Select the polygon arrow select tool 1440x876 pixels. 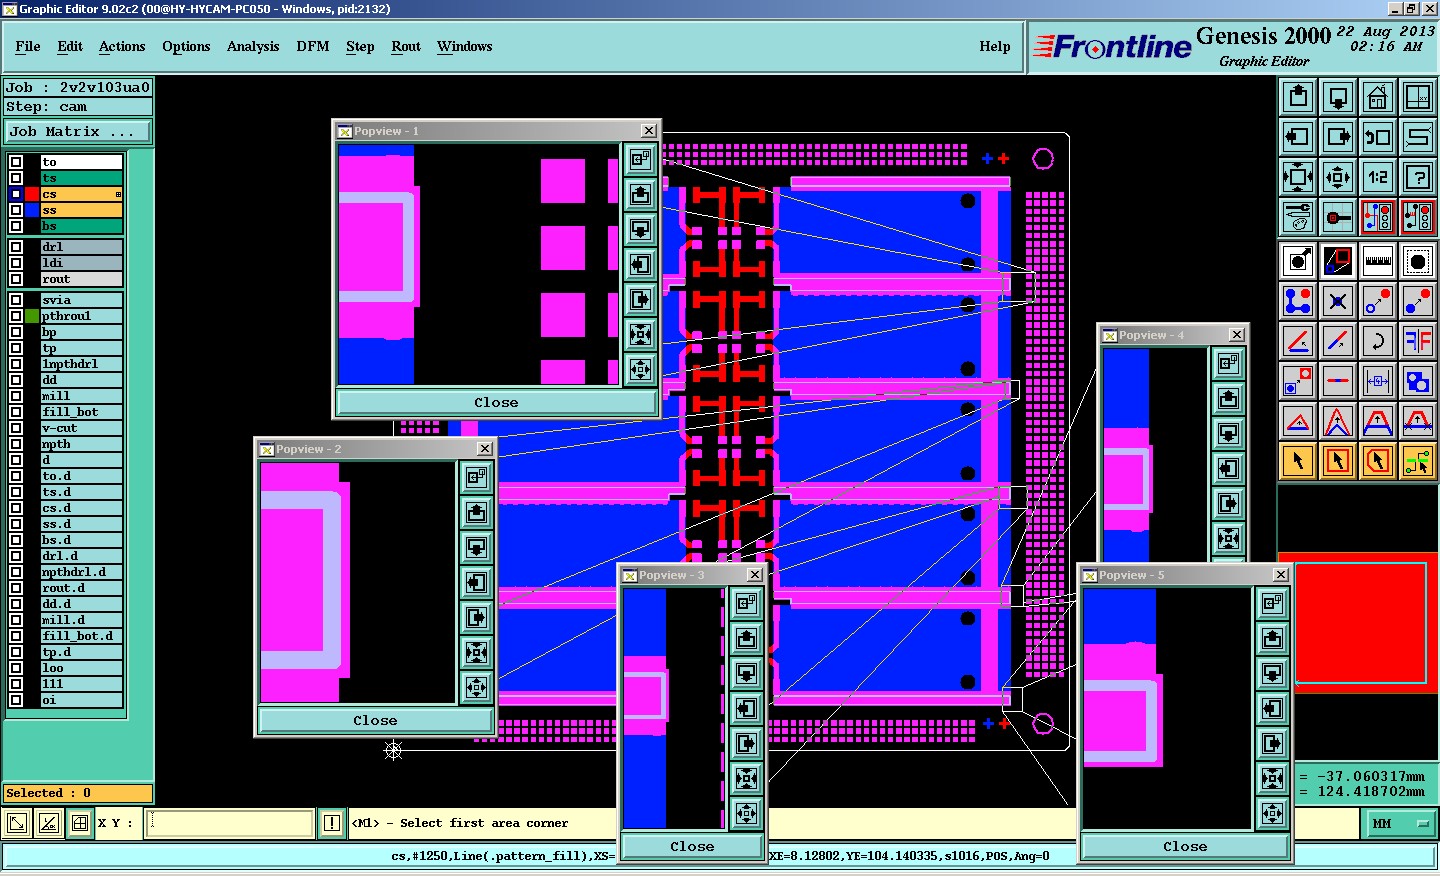point(1378,461)
